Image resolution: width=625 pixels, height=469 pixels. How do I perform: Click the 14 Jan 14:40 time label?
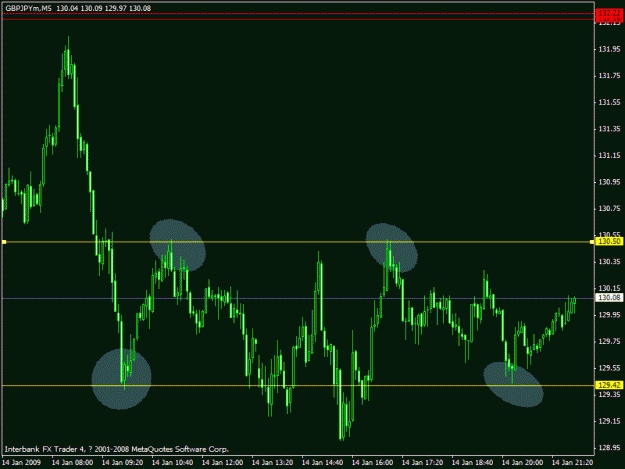click(x=322, y=463)
